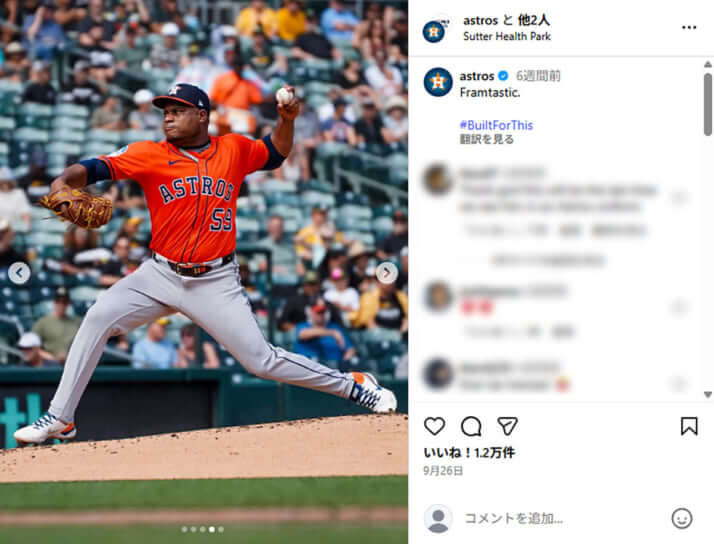Open astros profile picture beside caption
714x544 pixels.
point(438,82)
